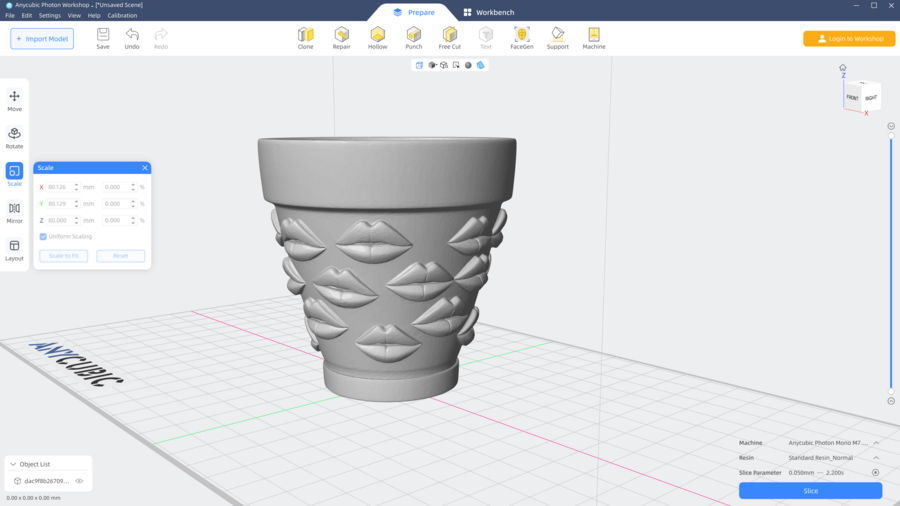Click the Import Model button

[x=42, y=39]
